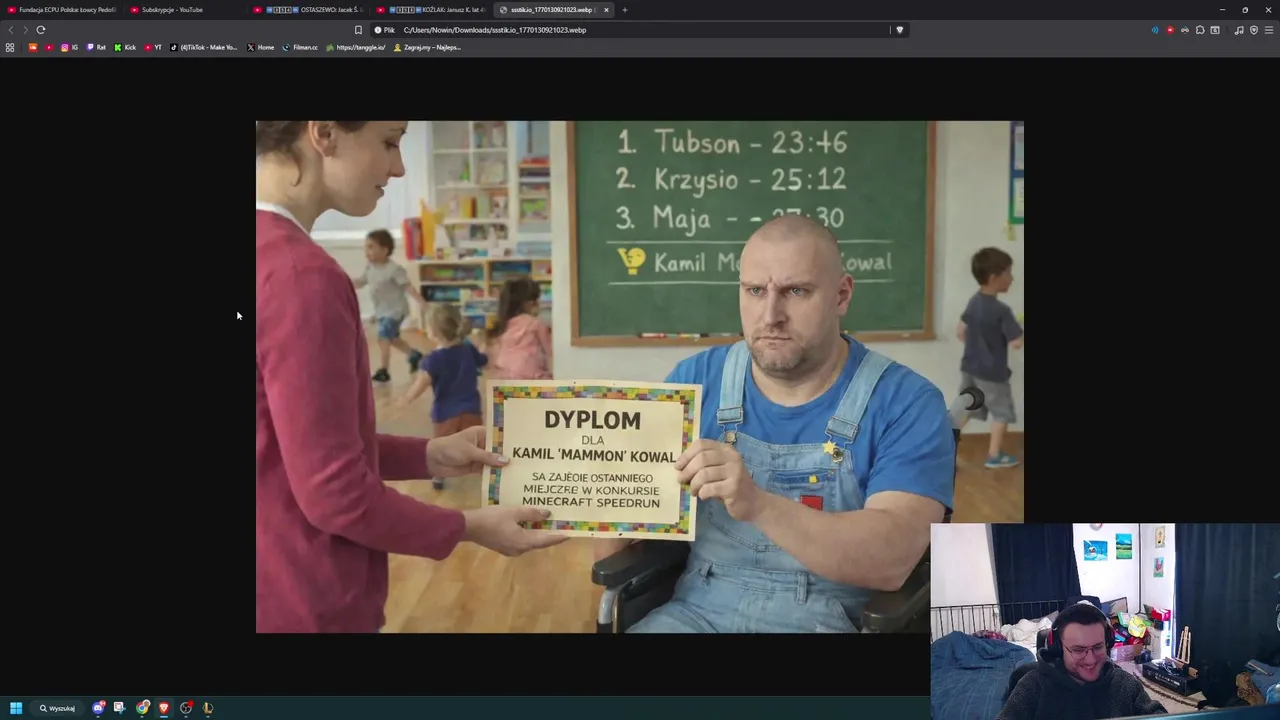This screenshot has height=720, width=1280.
Task: Open League of Legends from the taskbar
Action: pyautogui.click(x=208, y=708)
